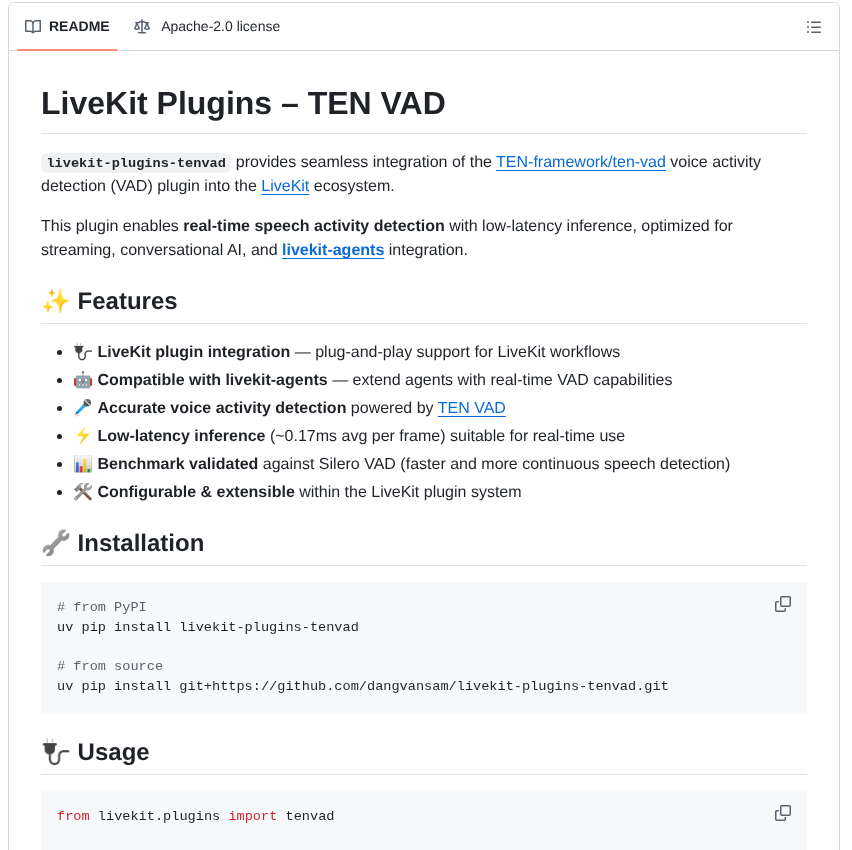
Task: Select the Installation heading text
Action: coord(140,542)
